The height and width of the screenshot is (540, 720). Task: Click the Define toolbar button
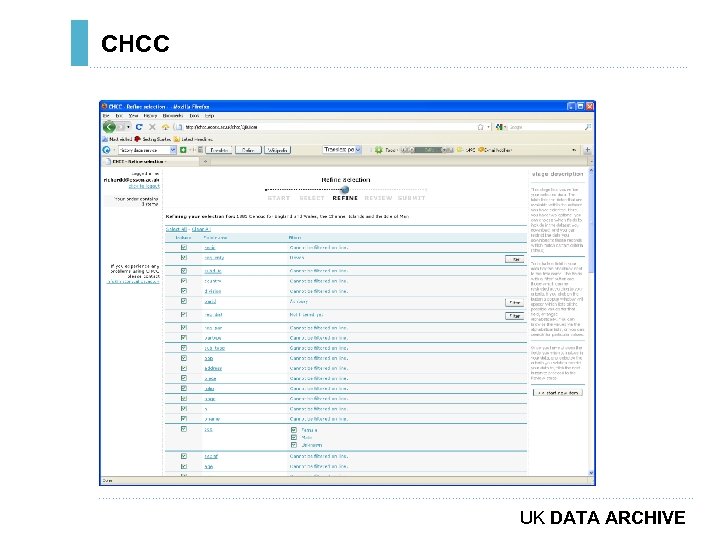248,150
